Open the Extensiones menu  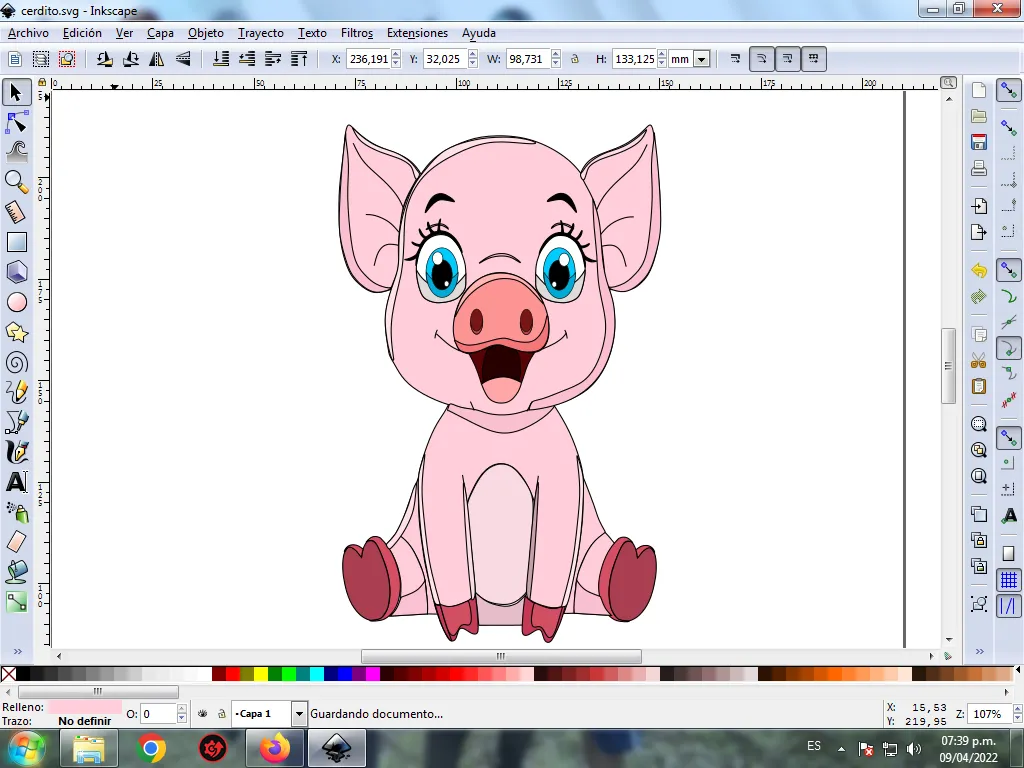[417, 33]
